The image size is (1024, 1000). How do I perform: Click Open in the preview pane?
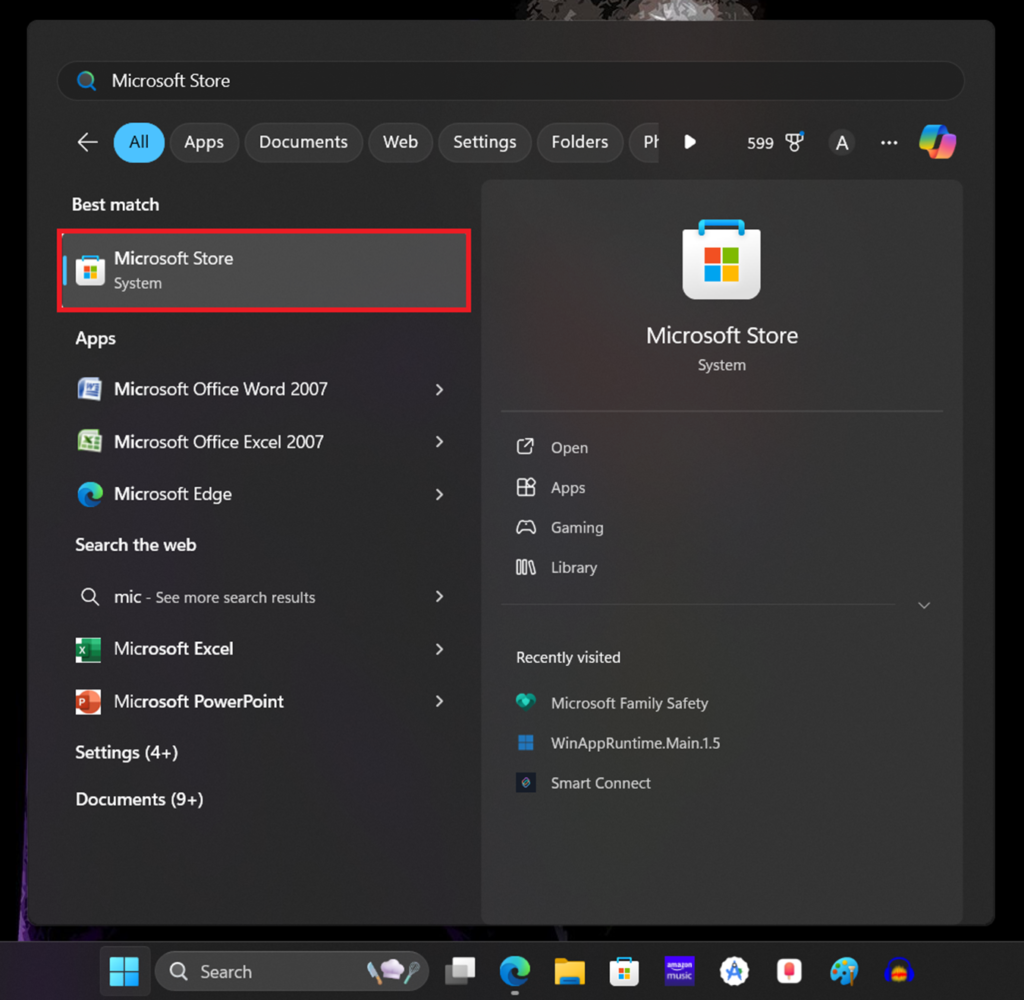coord(569,448)
